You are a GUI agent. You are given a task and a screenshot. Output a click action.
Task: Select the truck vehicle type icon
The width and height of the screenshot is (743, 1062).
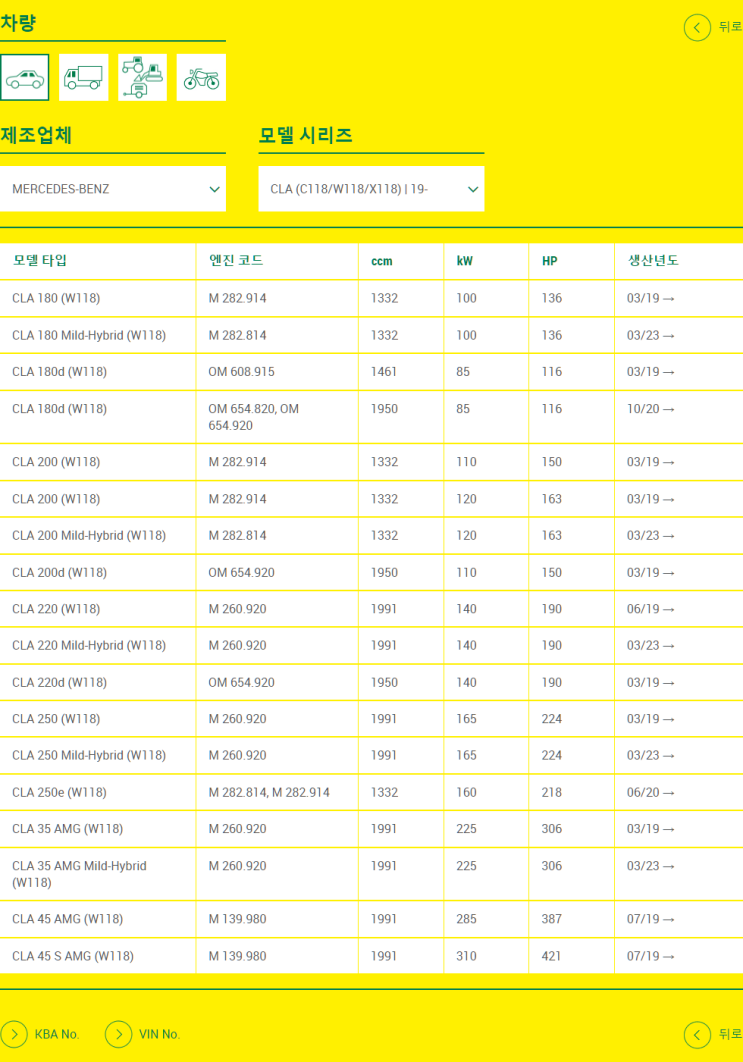(x=83, y=77)
